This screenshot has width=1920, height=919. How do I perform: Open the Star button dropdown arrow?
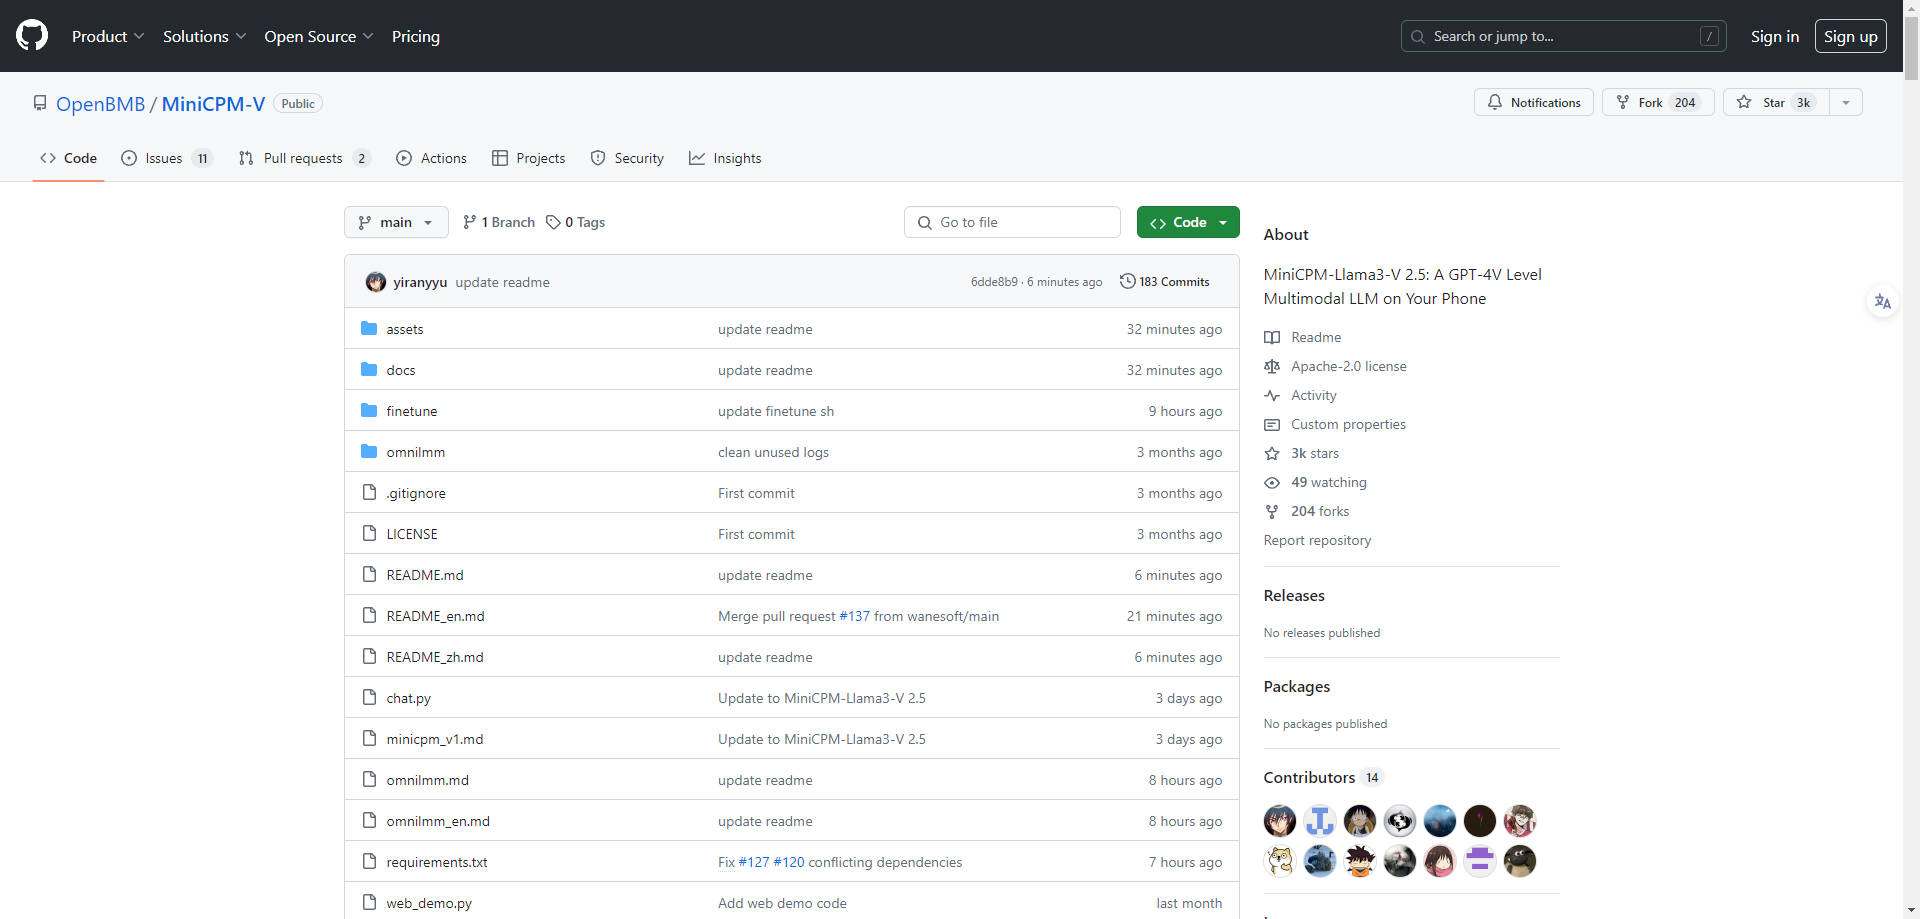point(1845,102)
